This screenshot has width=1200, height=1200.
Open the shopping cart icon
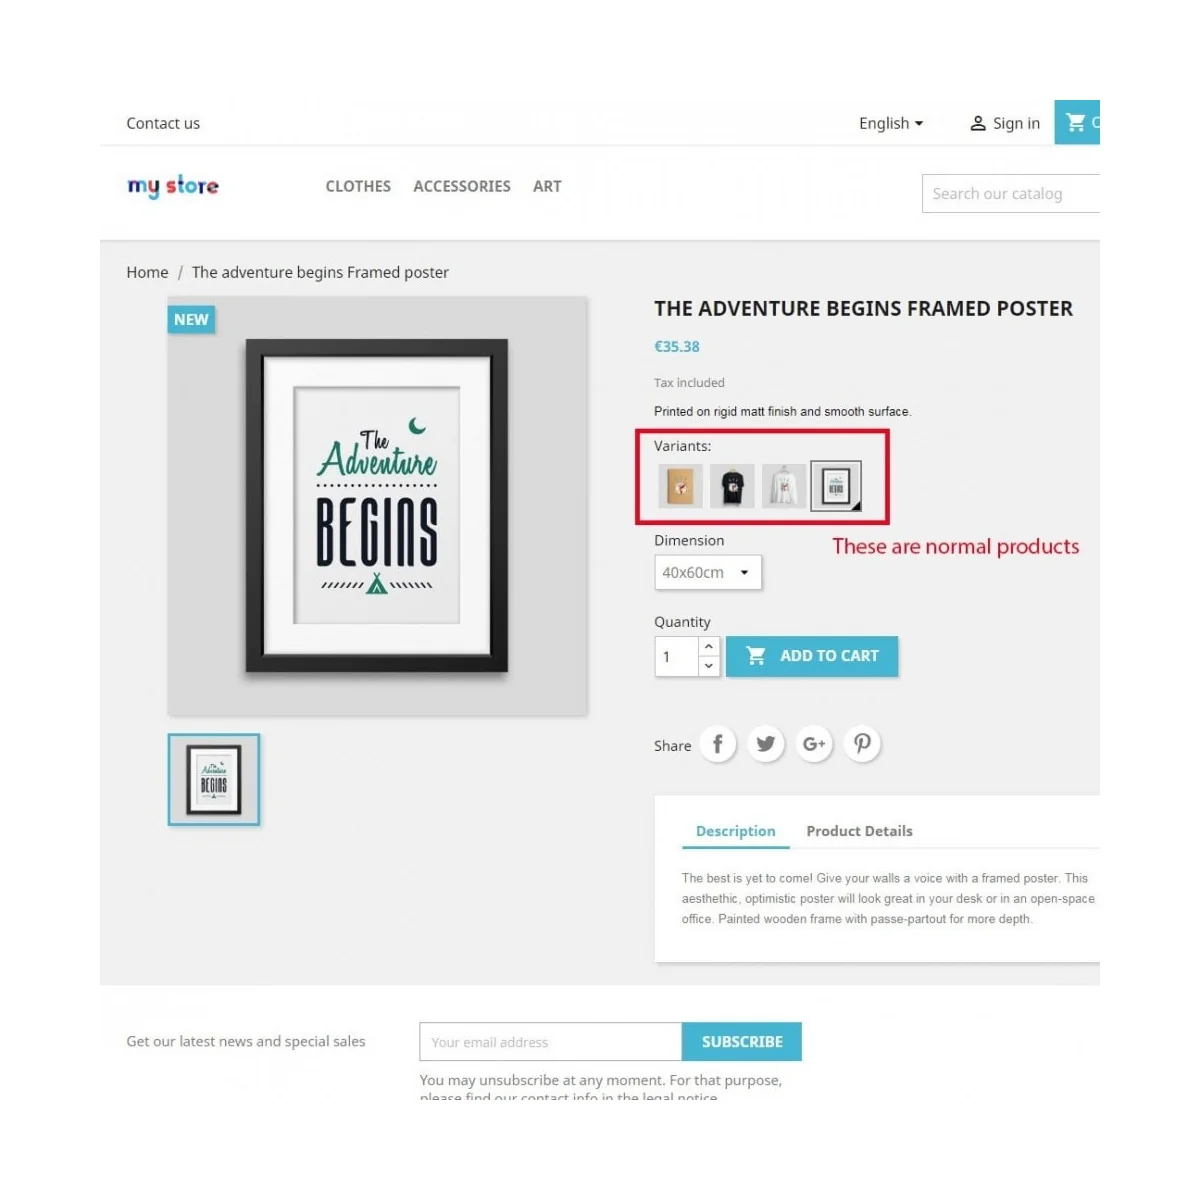pos(1077,122)
